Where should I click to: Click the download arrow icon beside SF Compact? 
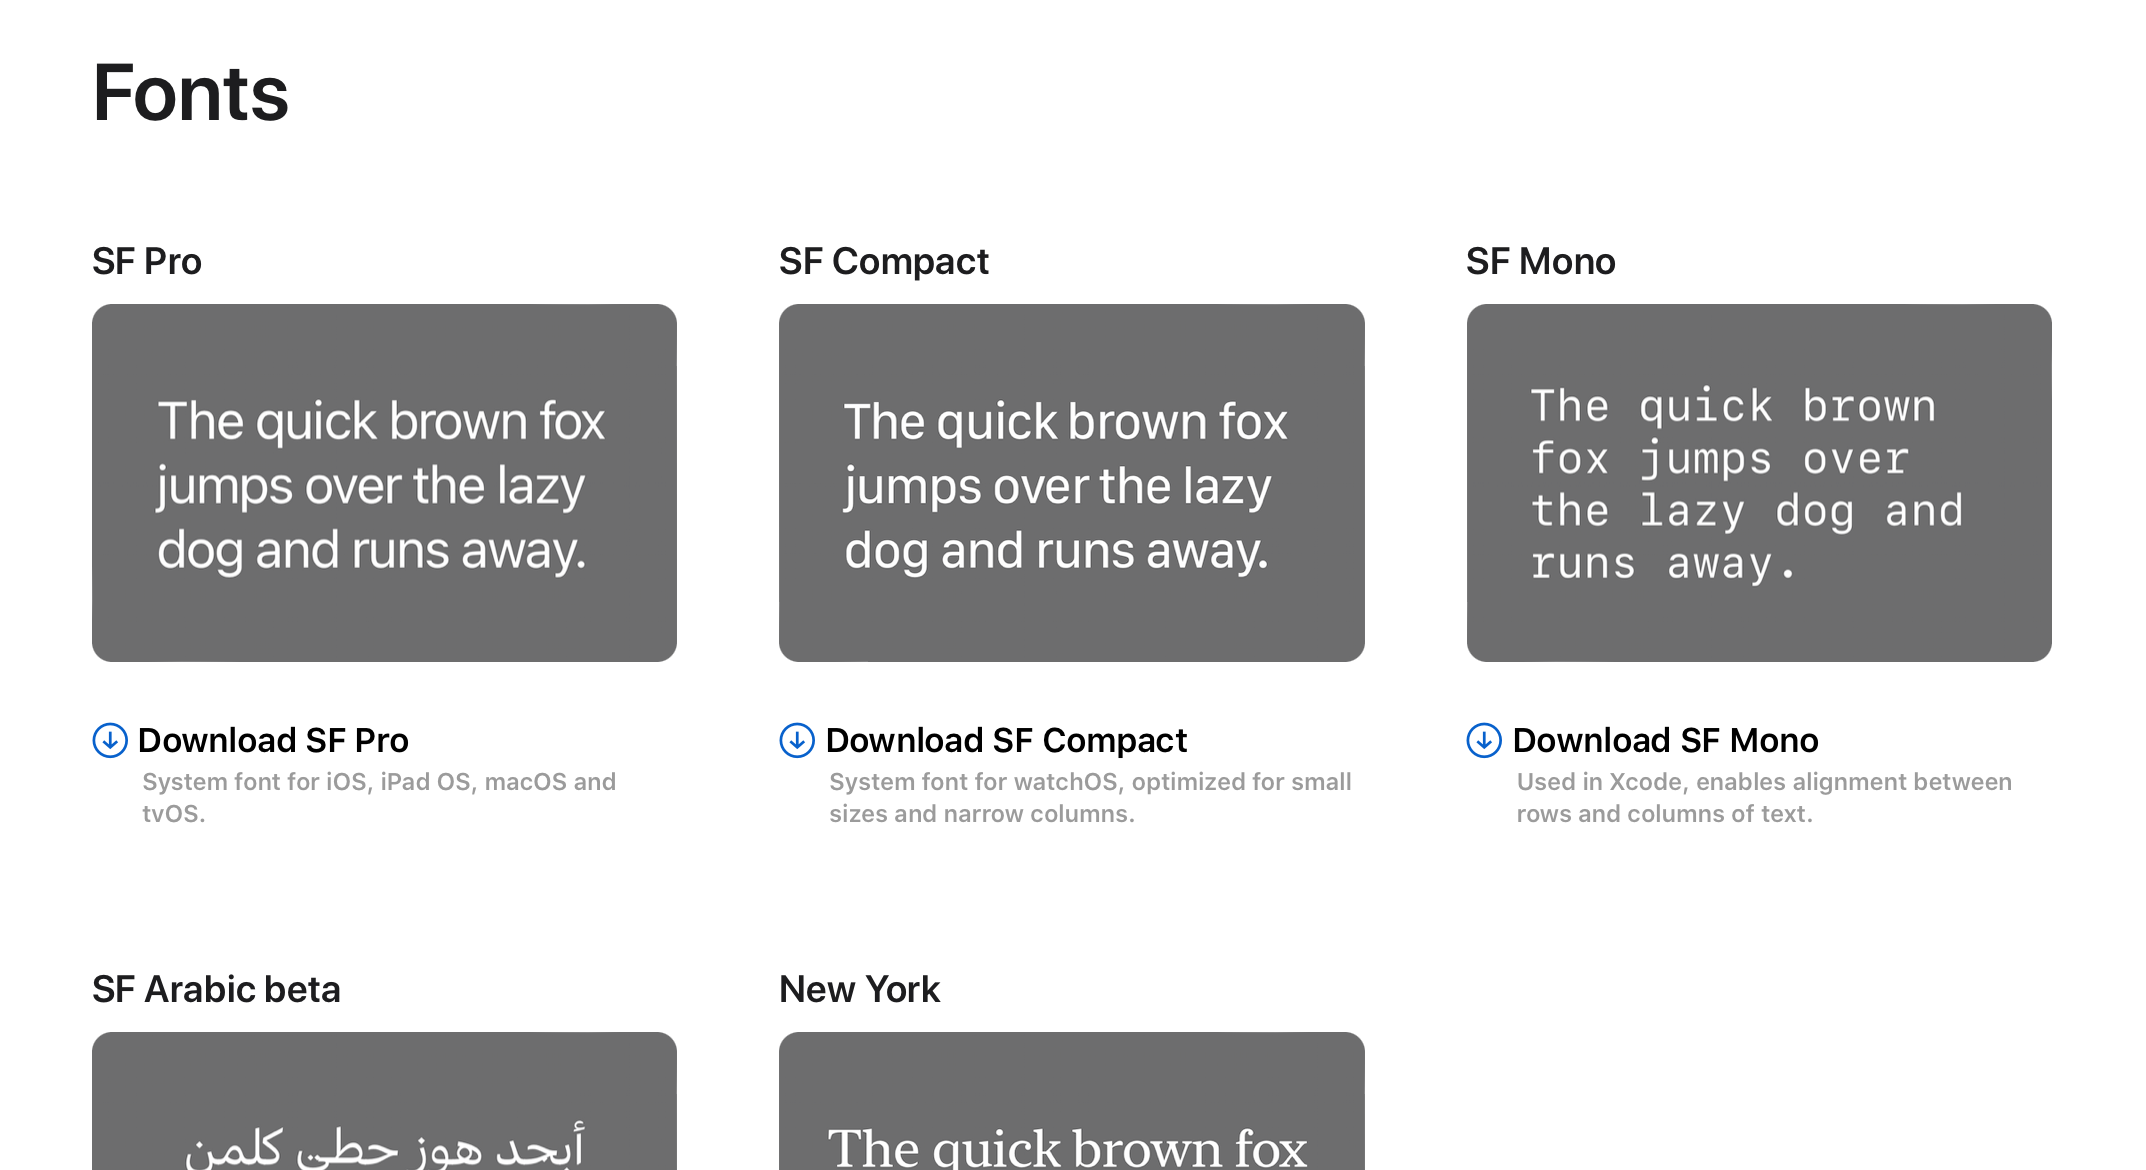795,741
